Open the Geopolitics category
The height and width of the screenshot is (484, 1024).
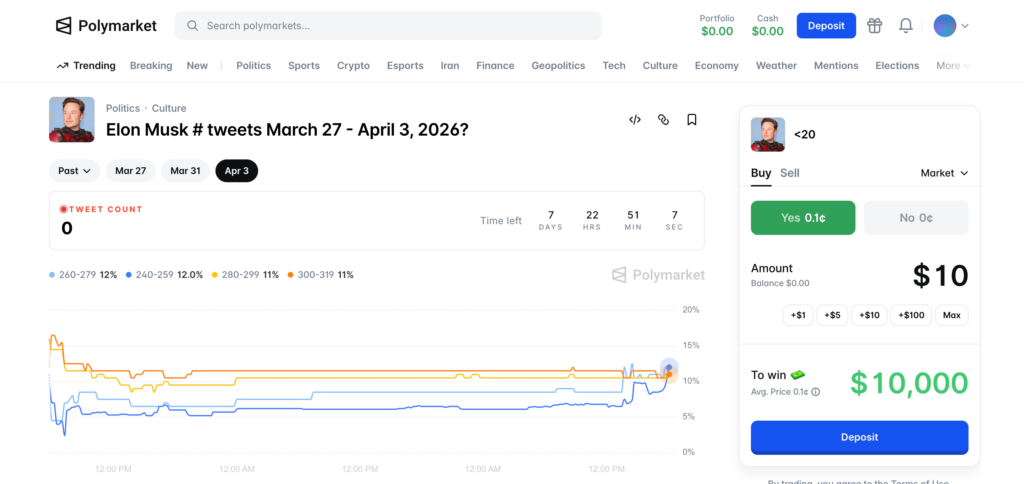click(x=558, y=65)
